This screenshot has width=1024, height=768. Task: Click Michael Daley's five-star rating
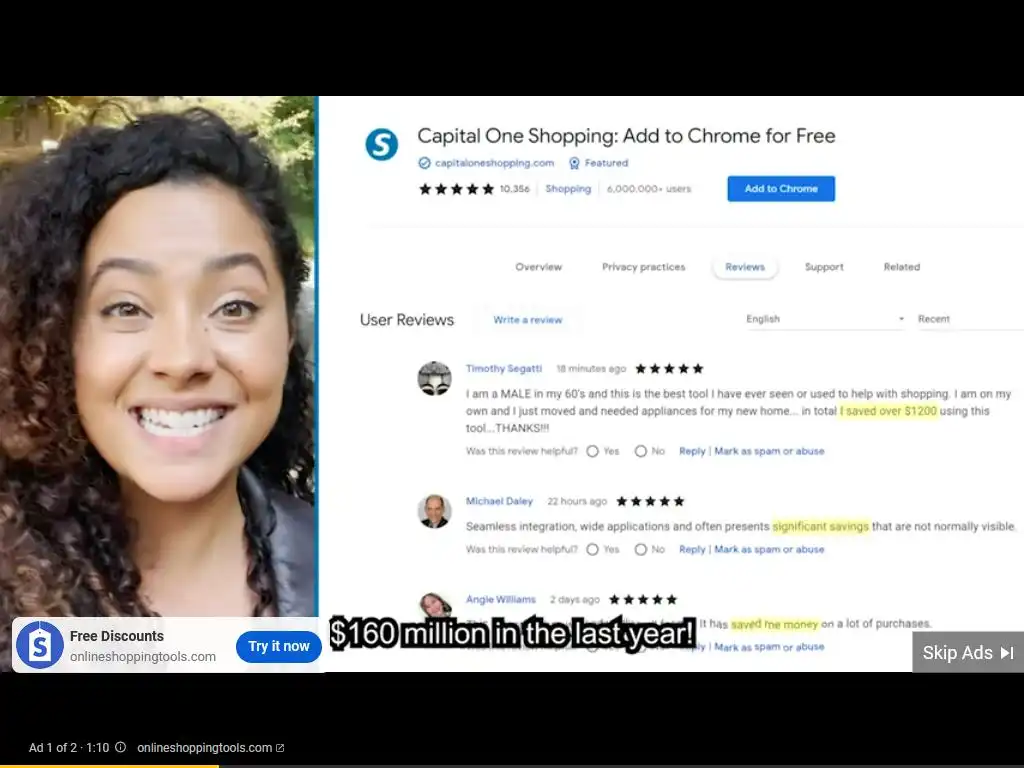coord(650,502)
